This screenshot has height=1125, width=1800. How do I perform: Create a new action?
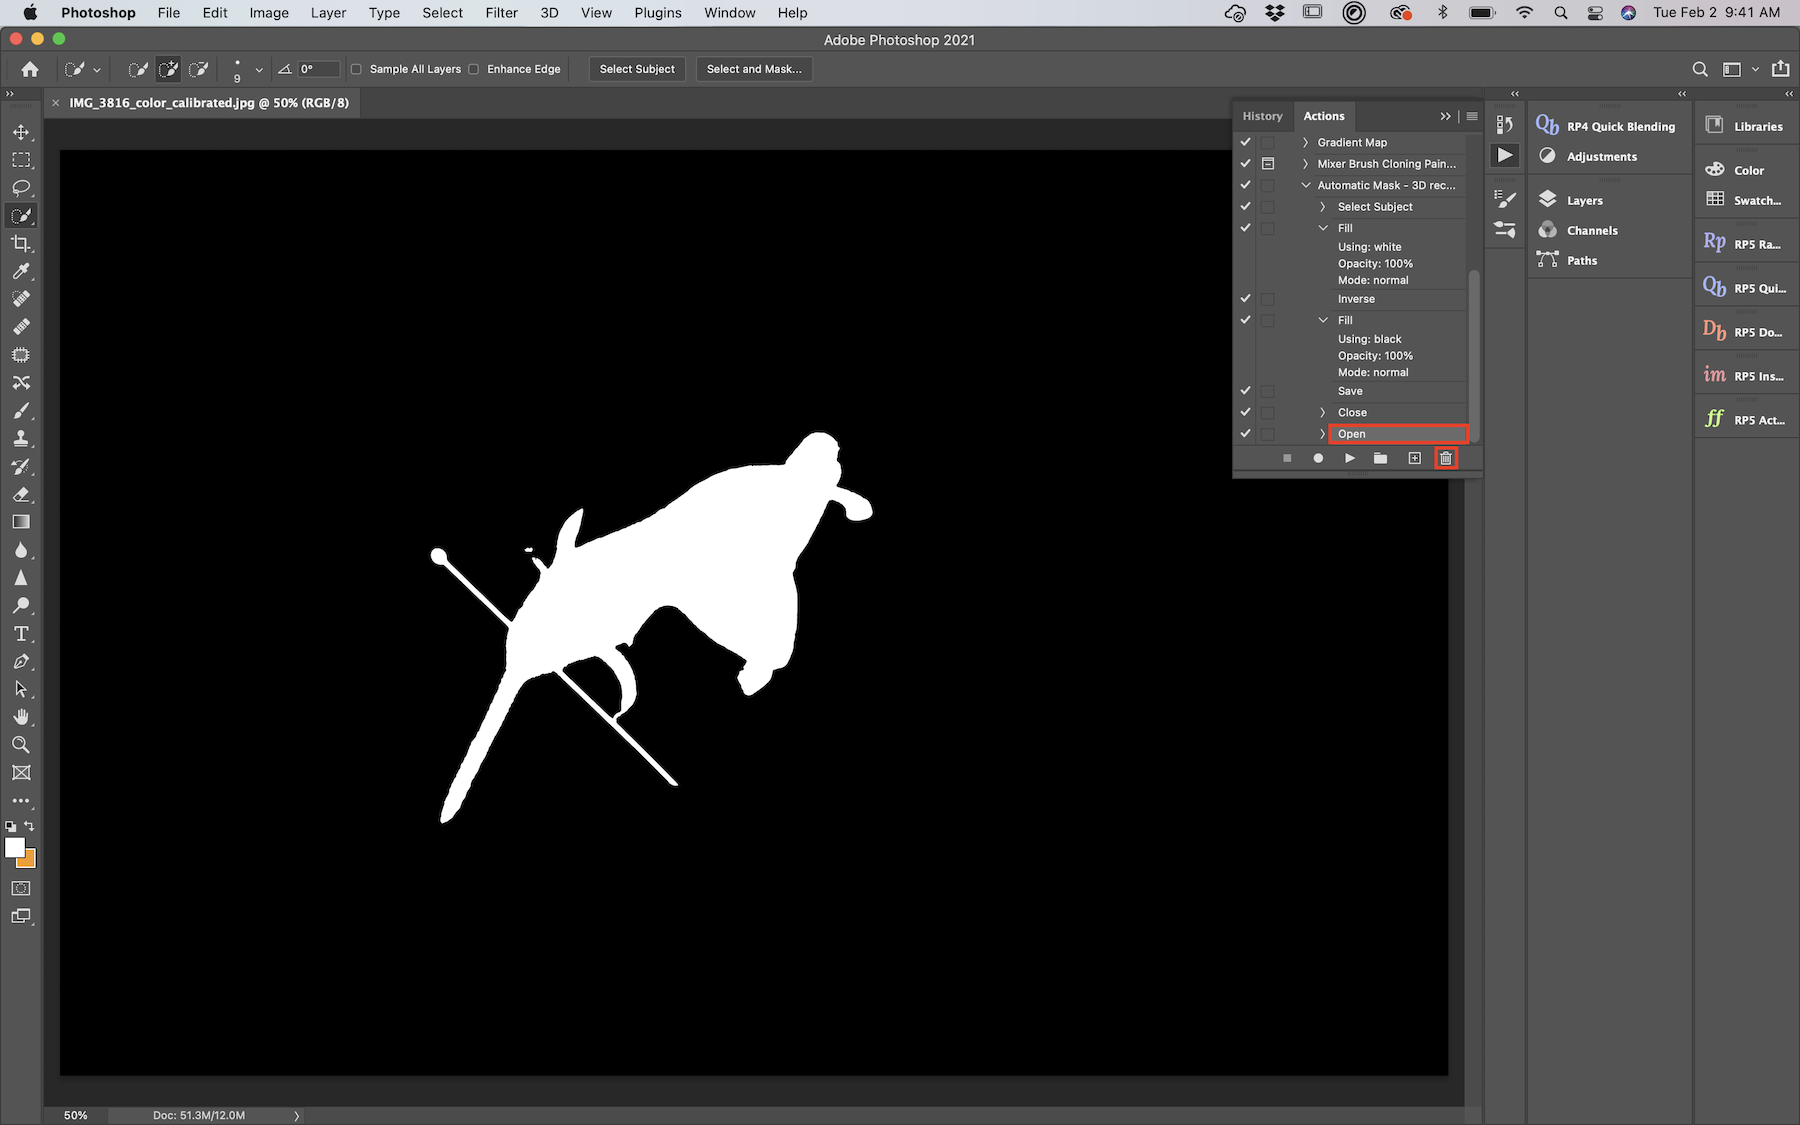(1414, 458)
